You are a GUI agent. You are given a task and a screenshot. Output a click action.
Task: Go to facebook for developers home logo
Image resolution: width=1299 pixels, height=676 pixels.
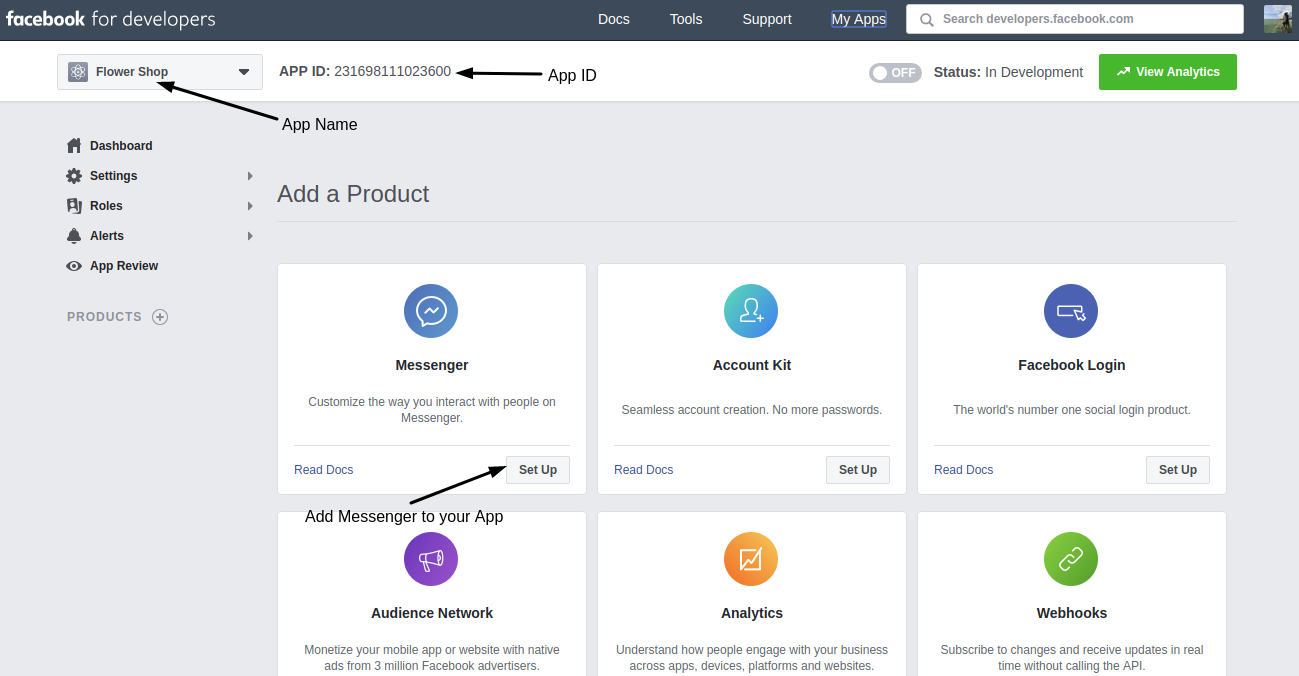111,19
